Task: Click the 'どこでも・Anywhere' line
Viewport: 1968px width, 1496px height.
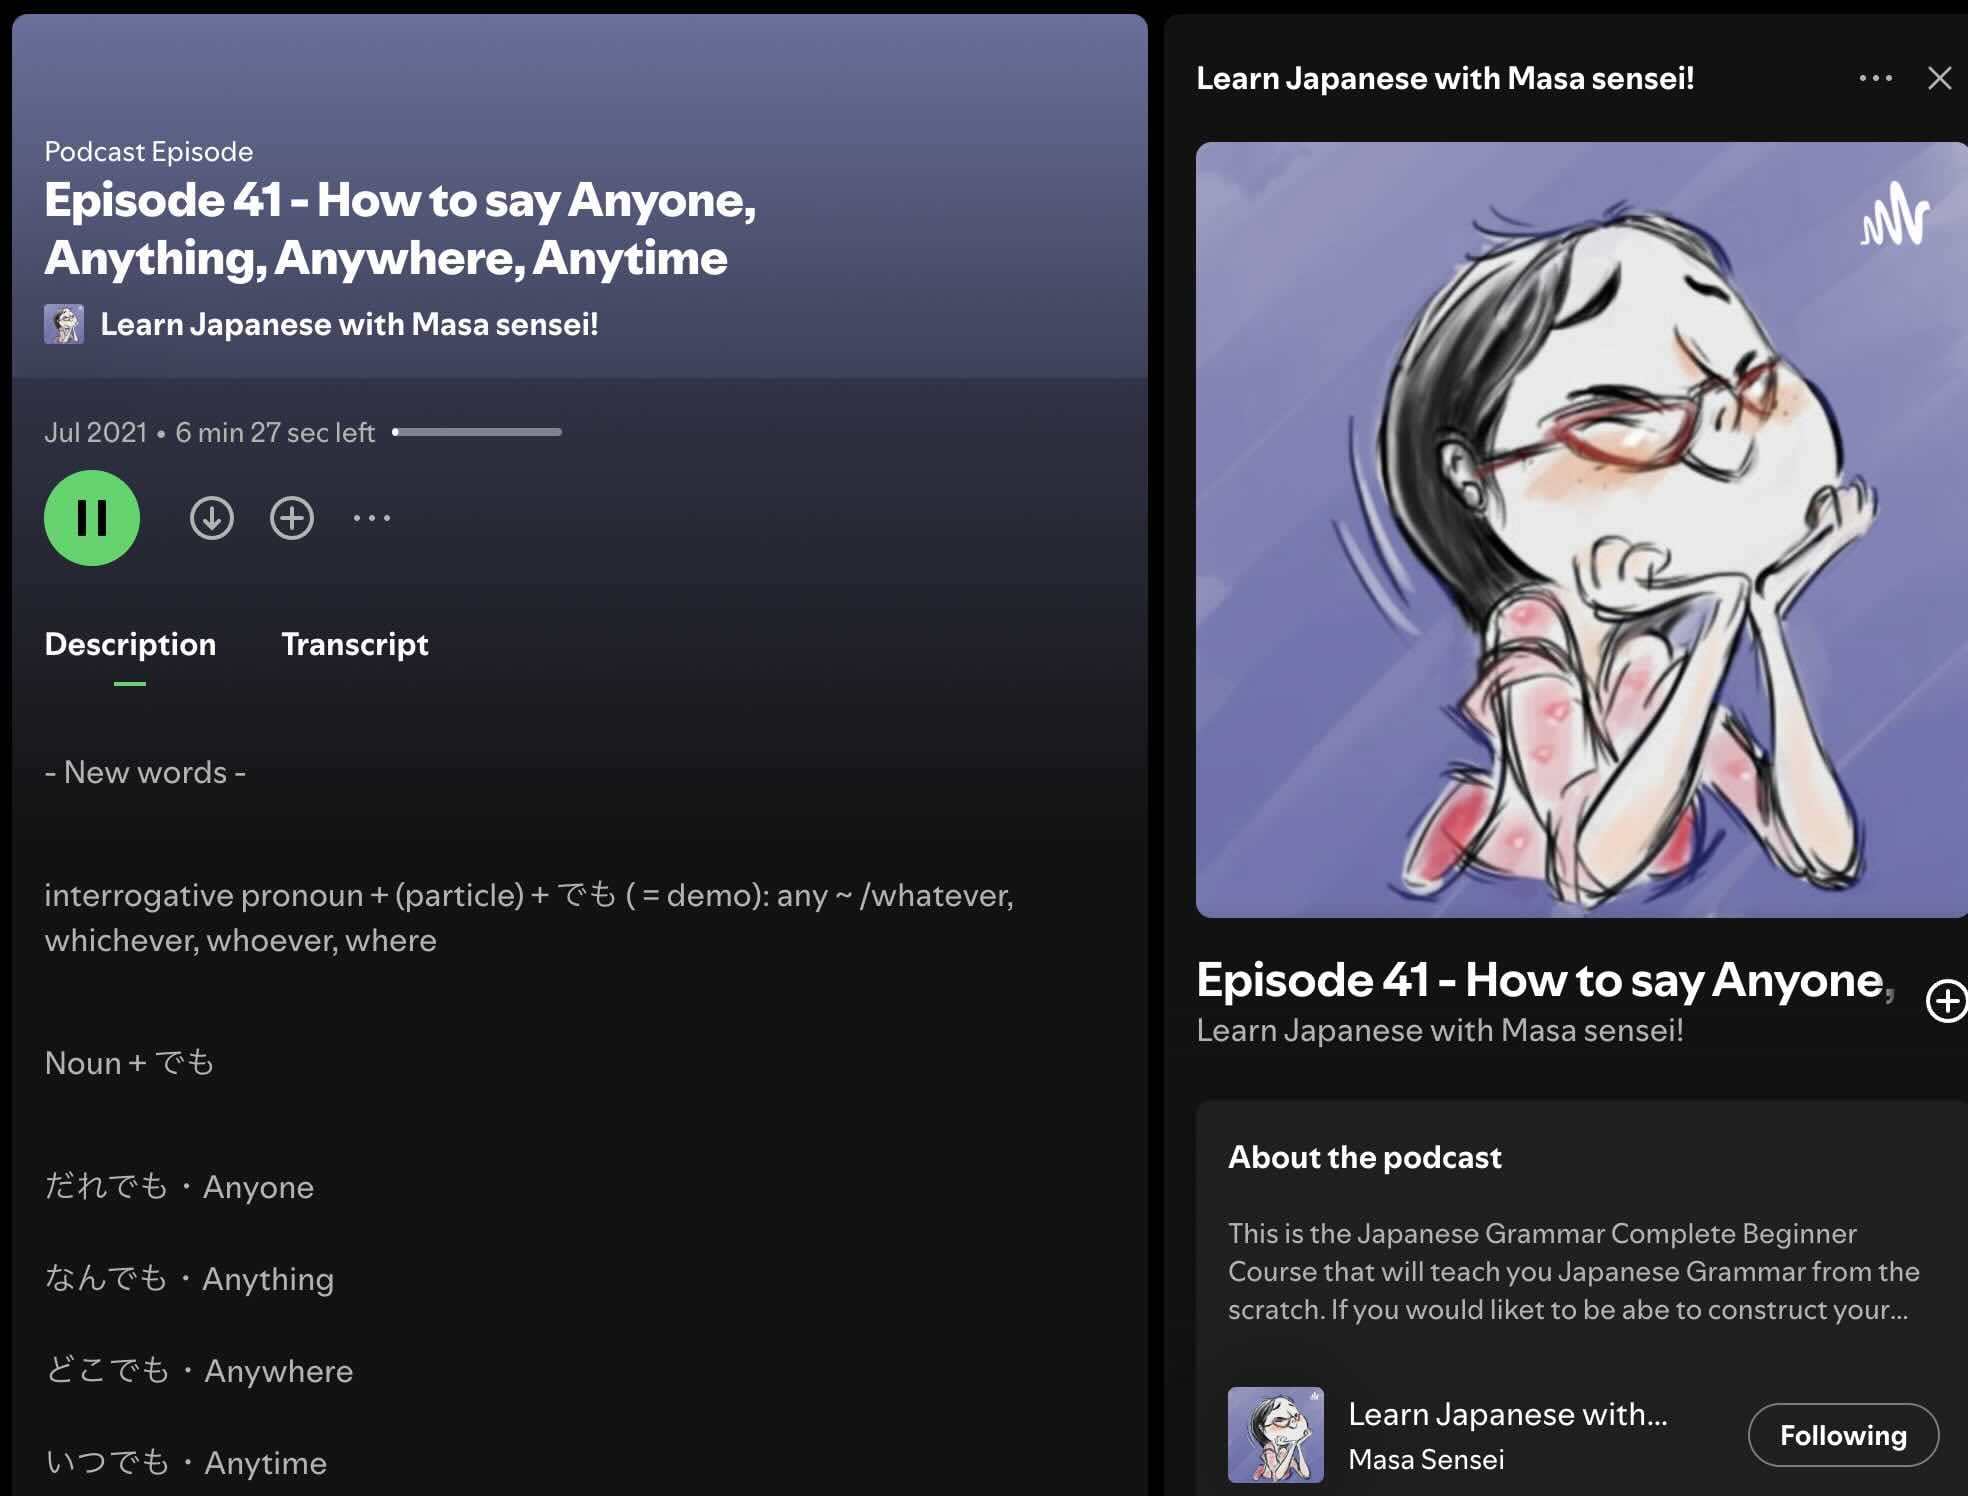Action: click(199, 1370)
